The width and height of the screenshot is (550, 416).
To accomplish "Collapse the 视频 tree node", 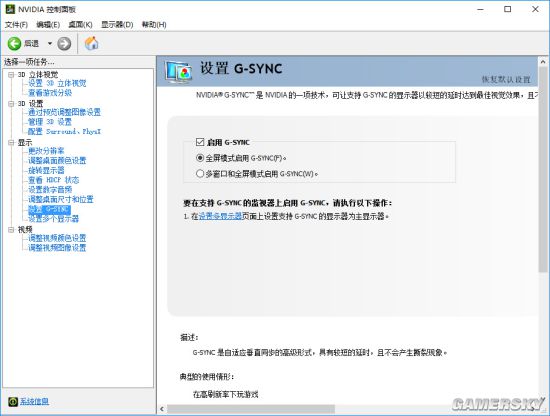I will click(x=11, y=230).
